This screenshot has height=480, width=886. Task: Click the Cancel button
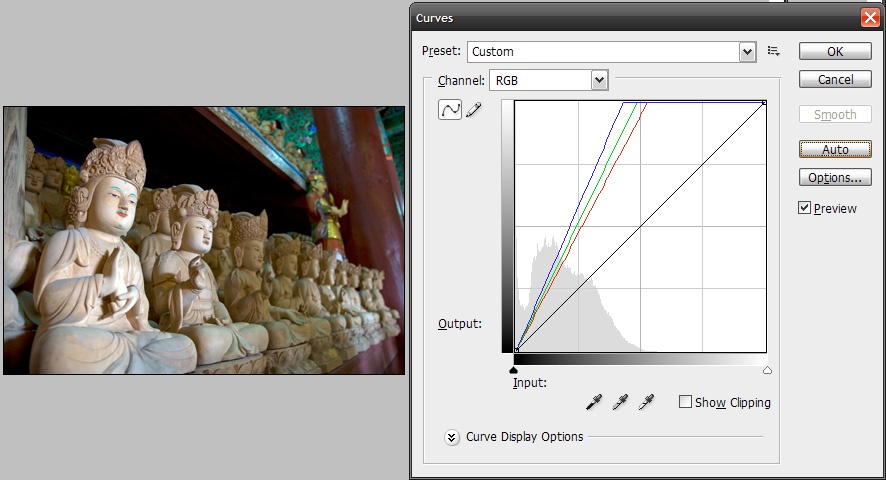[835, 79]
